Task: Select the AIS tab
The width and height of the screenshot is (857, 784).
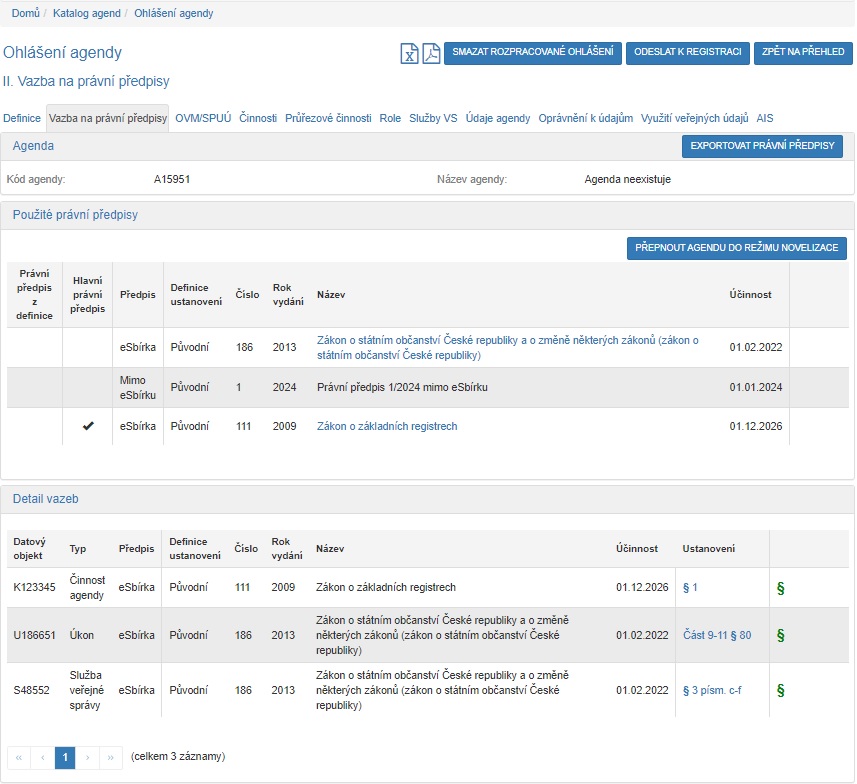Action: (x=765, y=118)
